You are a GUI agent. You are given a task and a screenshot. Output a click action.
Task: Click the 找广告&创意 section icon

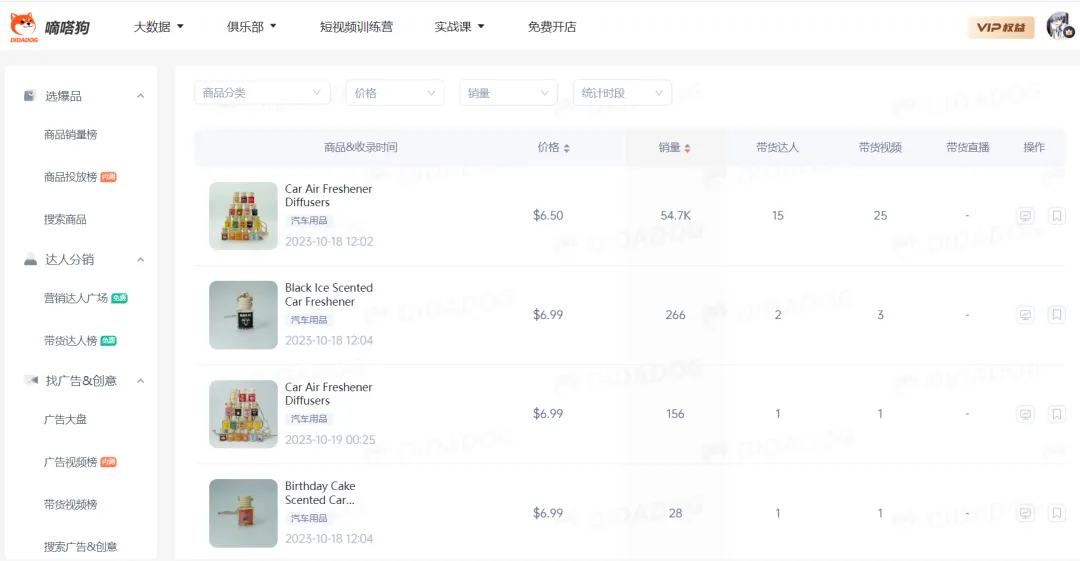click(31, 380)
